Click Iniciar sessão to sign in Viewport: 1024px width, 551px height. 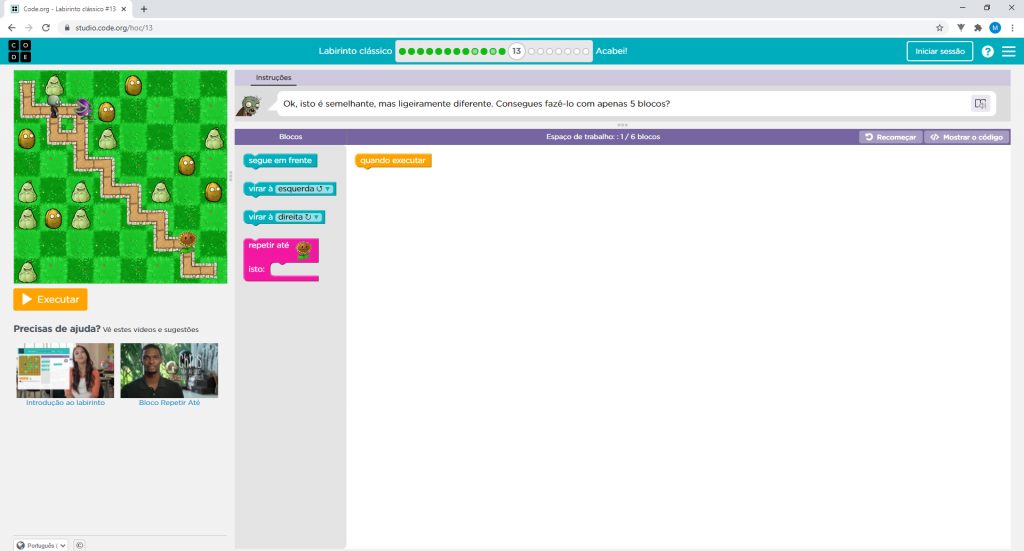pos(940,51)
